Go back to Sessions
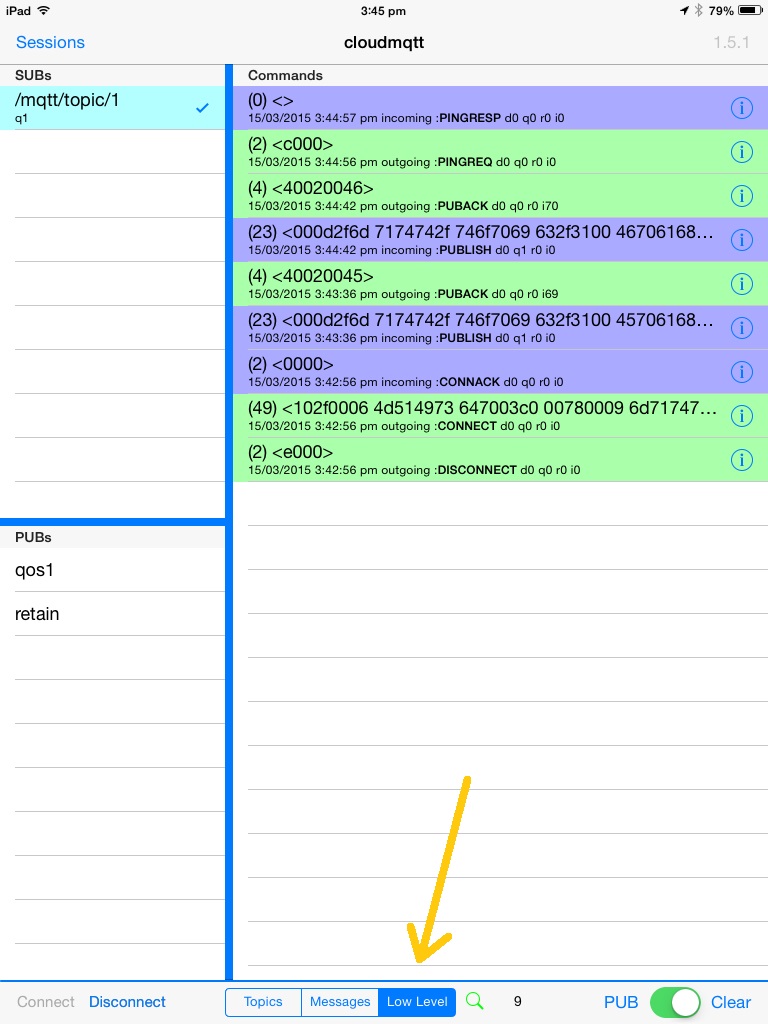This screenshot has height=1024, width=768. 50,42
